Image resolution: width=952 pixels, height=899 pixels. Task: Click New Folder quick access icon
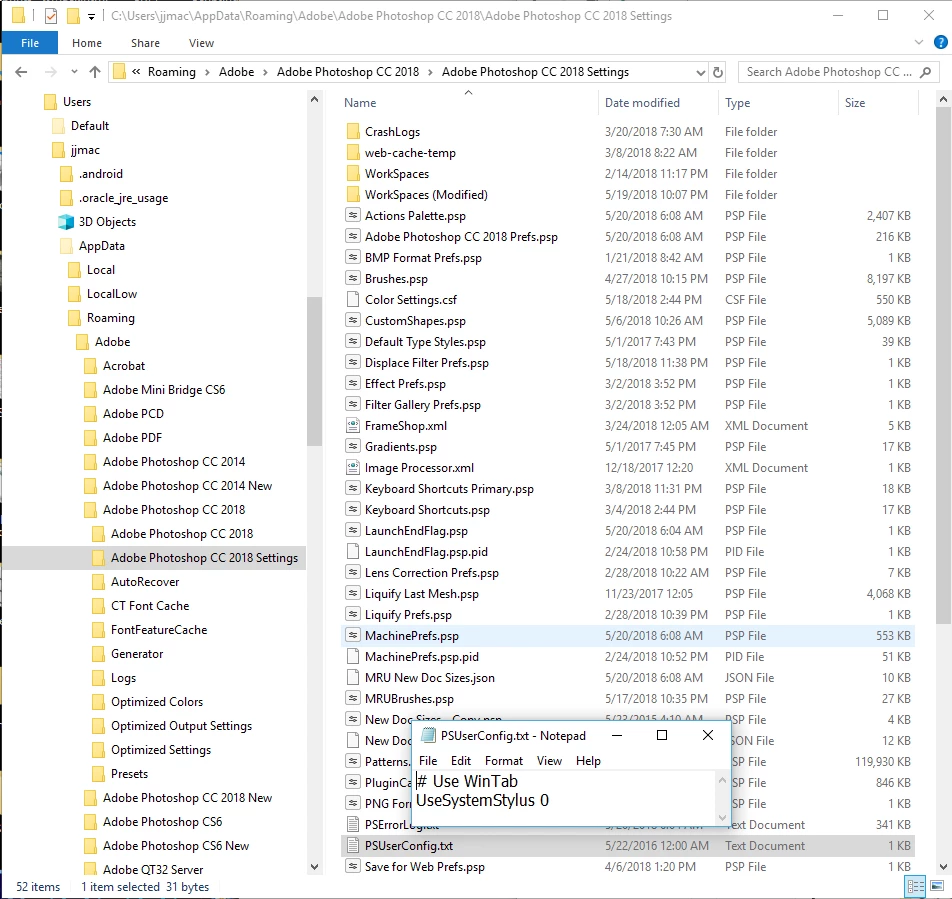tap(73, 16)
